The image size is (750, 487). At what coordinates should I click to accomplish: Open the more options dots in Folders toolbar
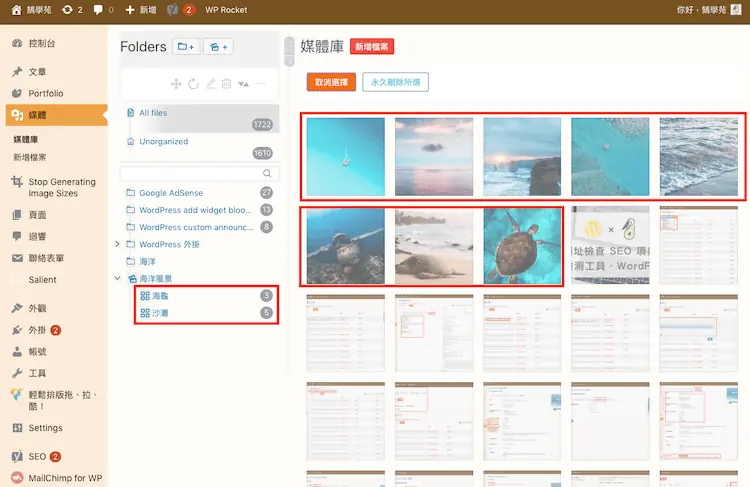coord(261,84)
